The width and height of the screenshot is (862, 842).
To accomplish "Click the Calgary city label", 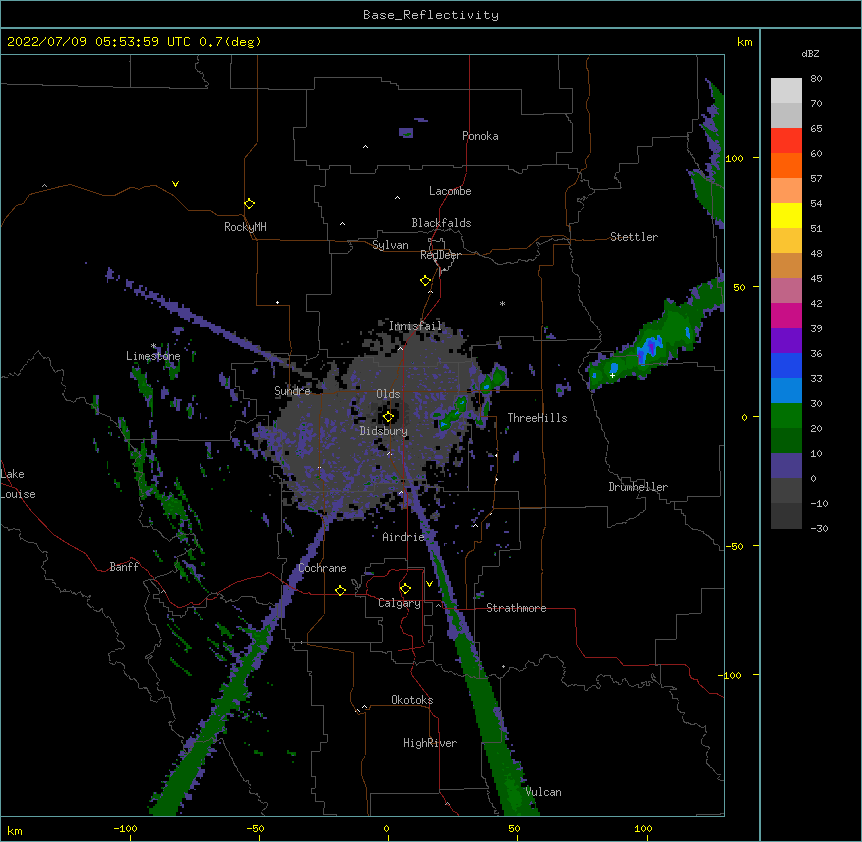I will [399, 603].
